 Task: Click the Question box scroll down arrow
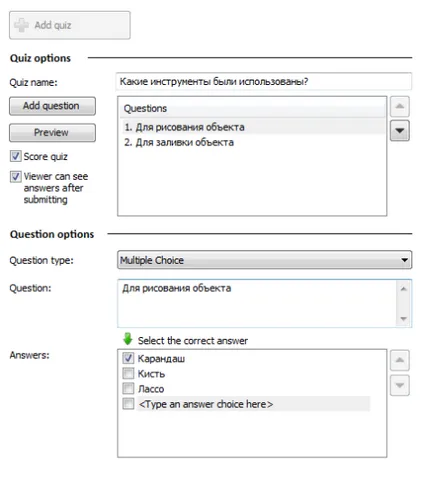[x=404, y=319]
